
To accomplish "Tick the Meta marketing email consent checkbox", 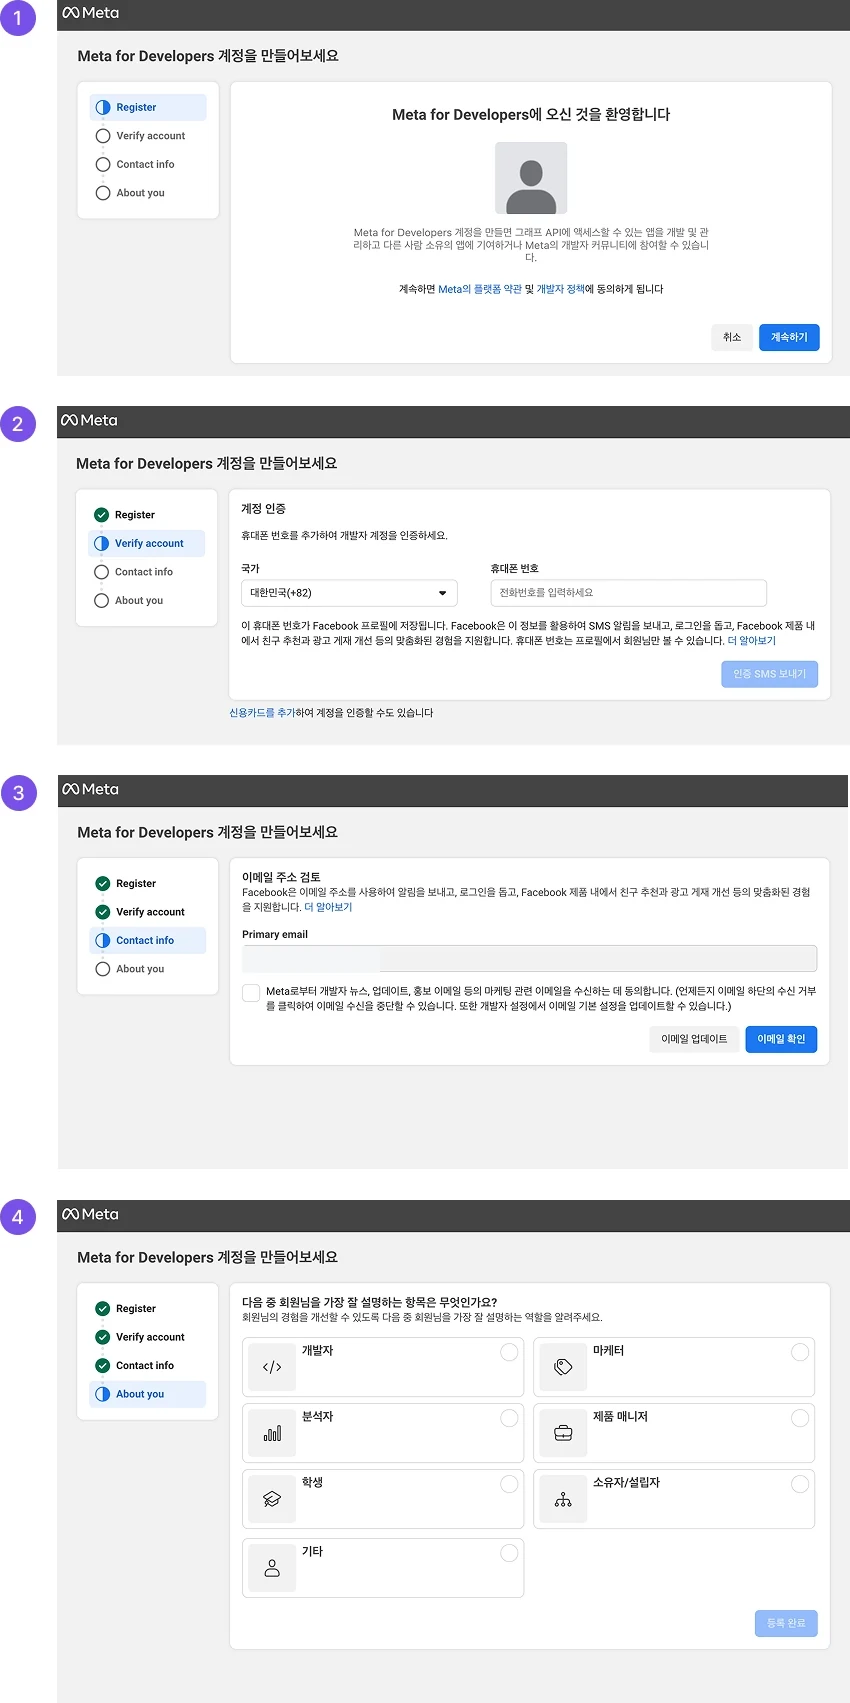I will point(251,992).
